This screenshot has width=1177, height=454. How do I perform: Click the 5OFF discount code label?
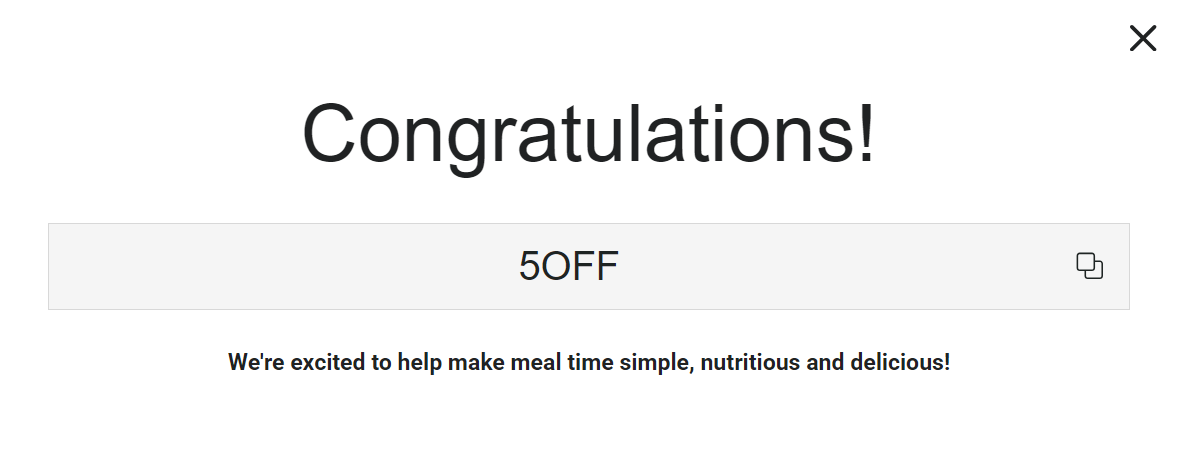click(x=568, y=266)
